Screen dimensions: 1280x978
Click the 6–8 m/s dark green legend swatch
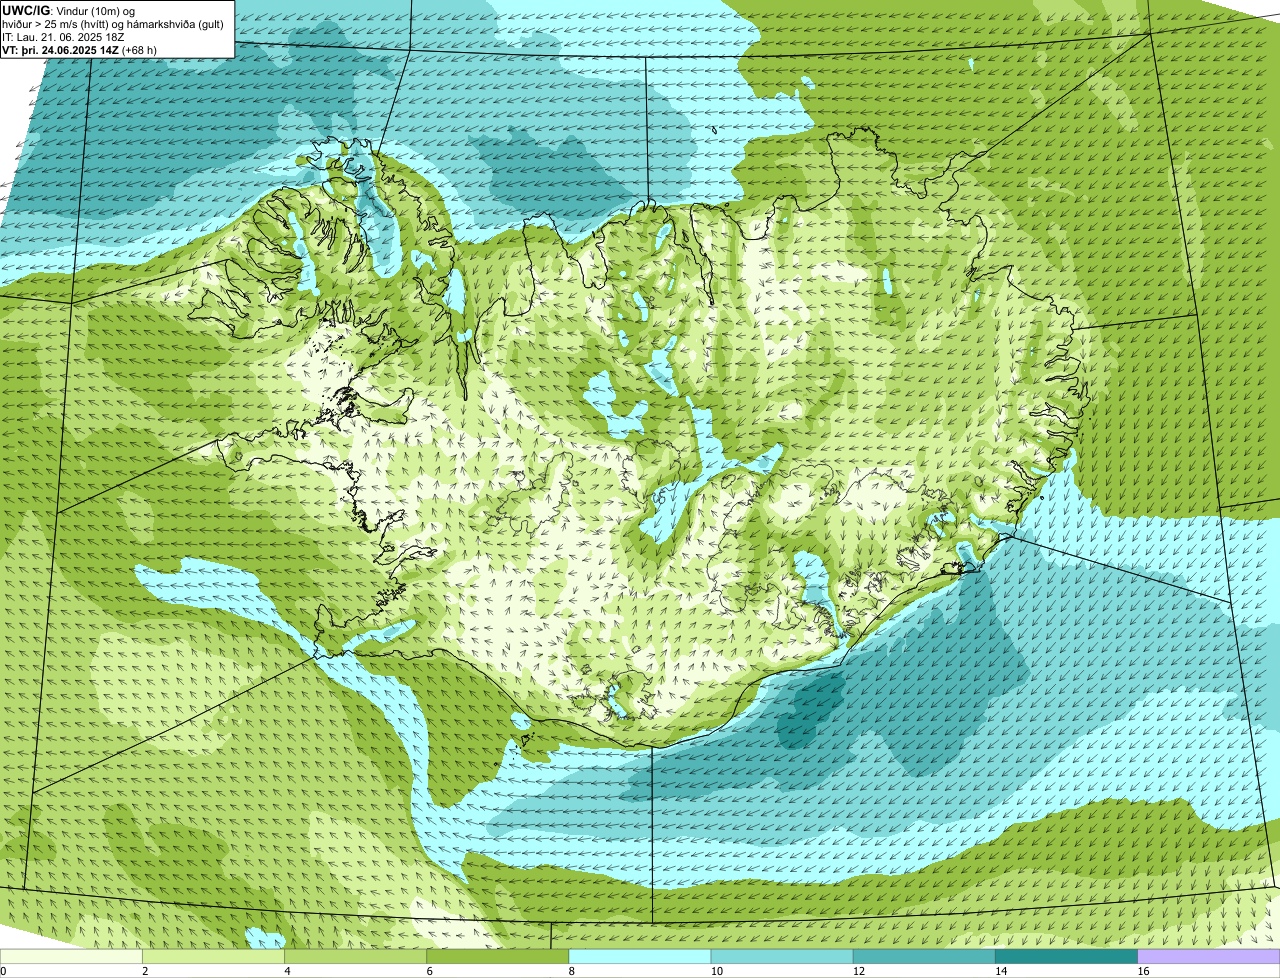497,957
